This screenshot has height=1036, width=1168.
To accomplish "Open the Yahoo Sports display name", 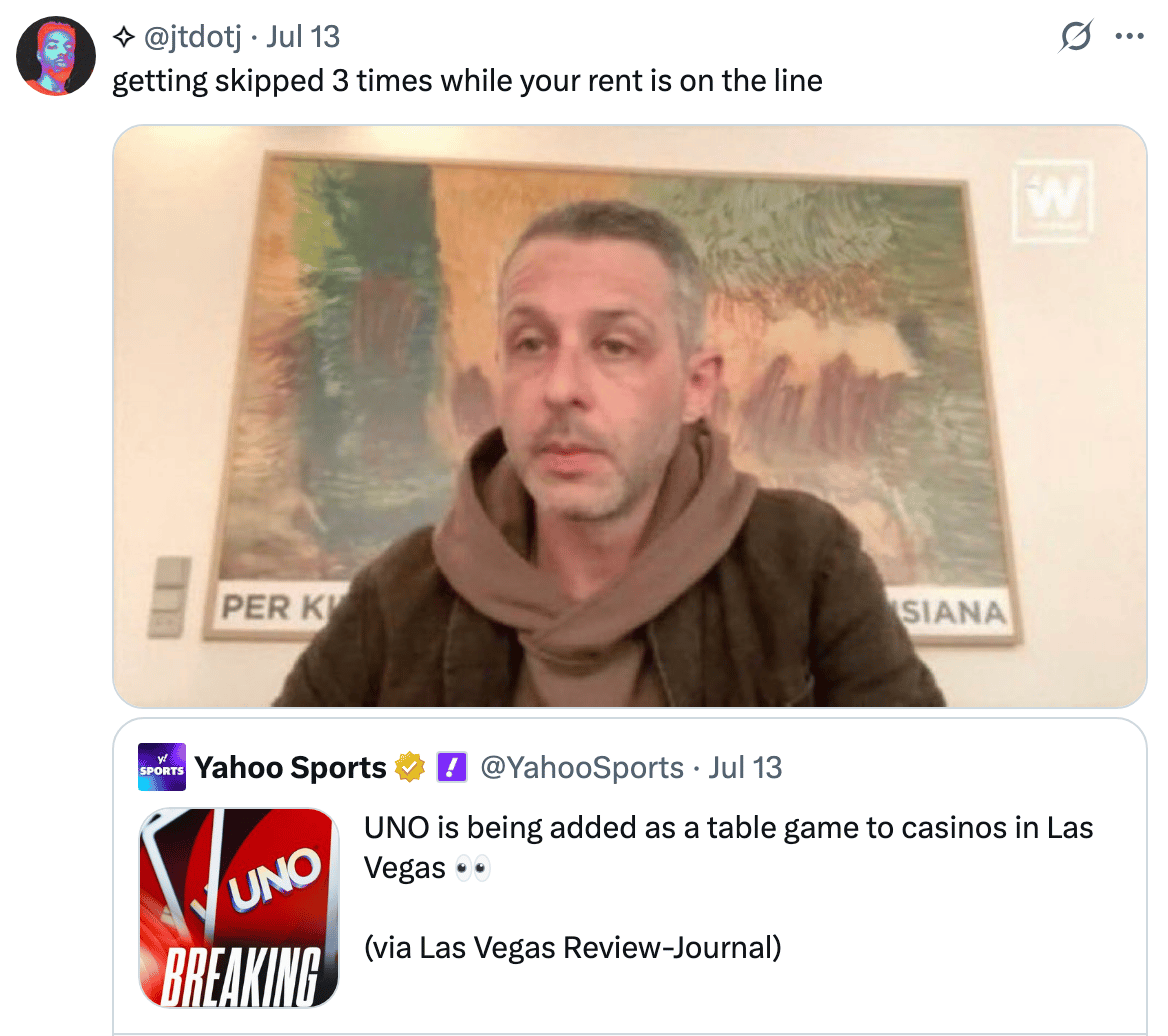I will [x=290, y=767].
